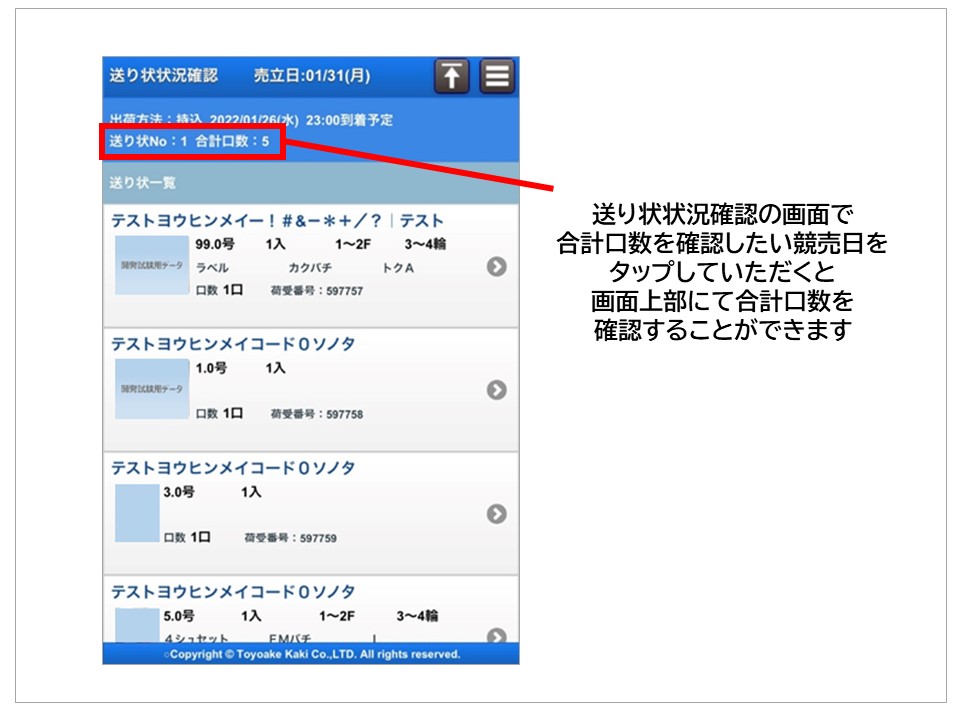Select thumbnail of the 3.0号 item
Image resolution: width=960 pixels, height=720 pixels.
tap(137, 513)
